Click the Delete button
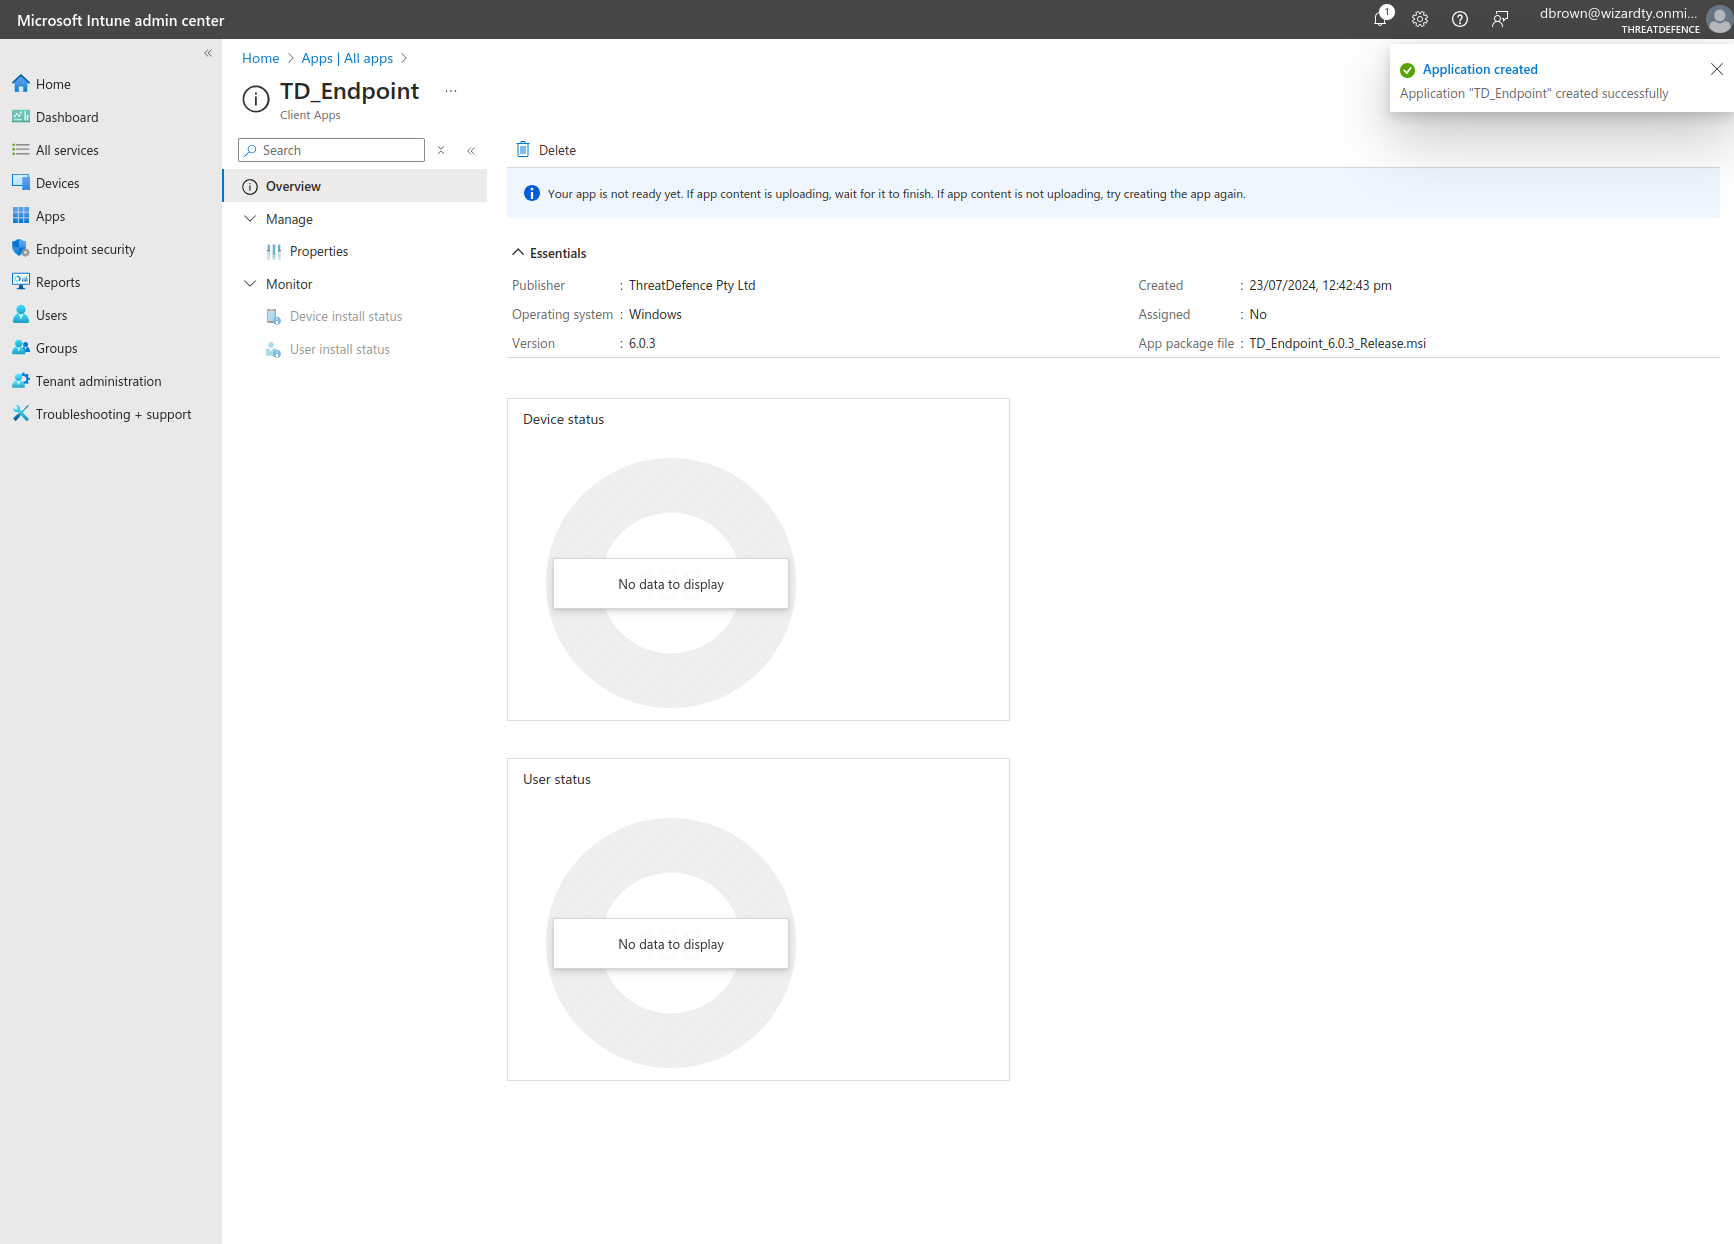 pos(546,150)
